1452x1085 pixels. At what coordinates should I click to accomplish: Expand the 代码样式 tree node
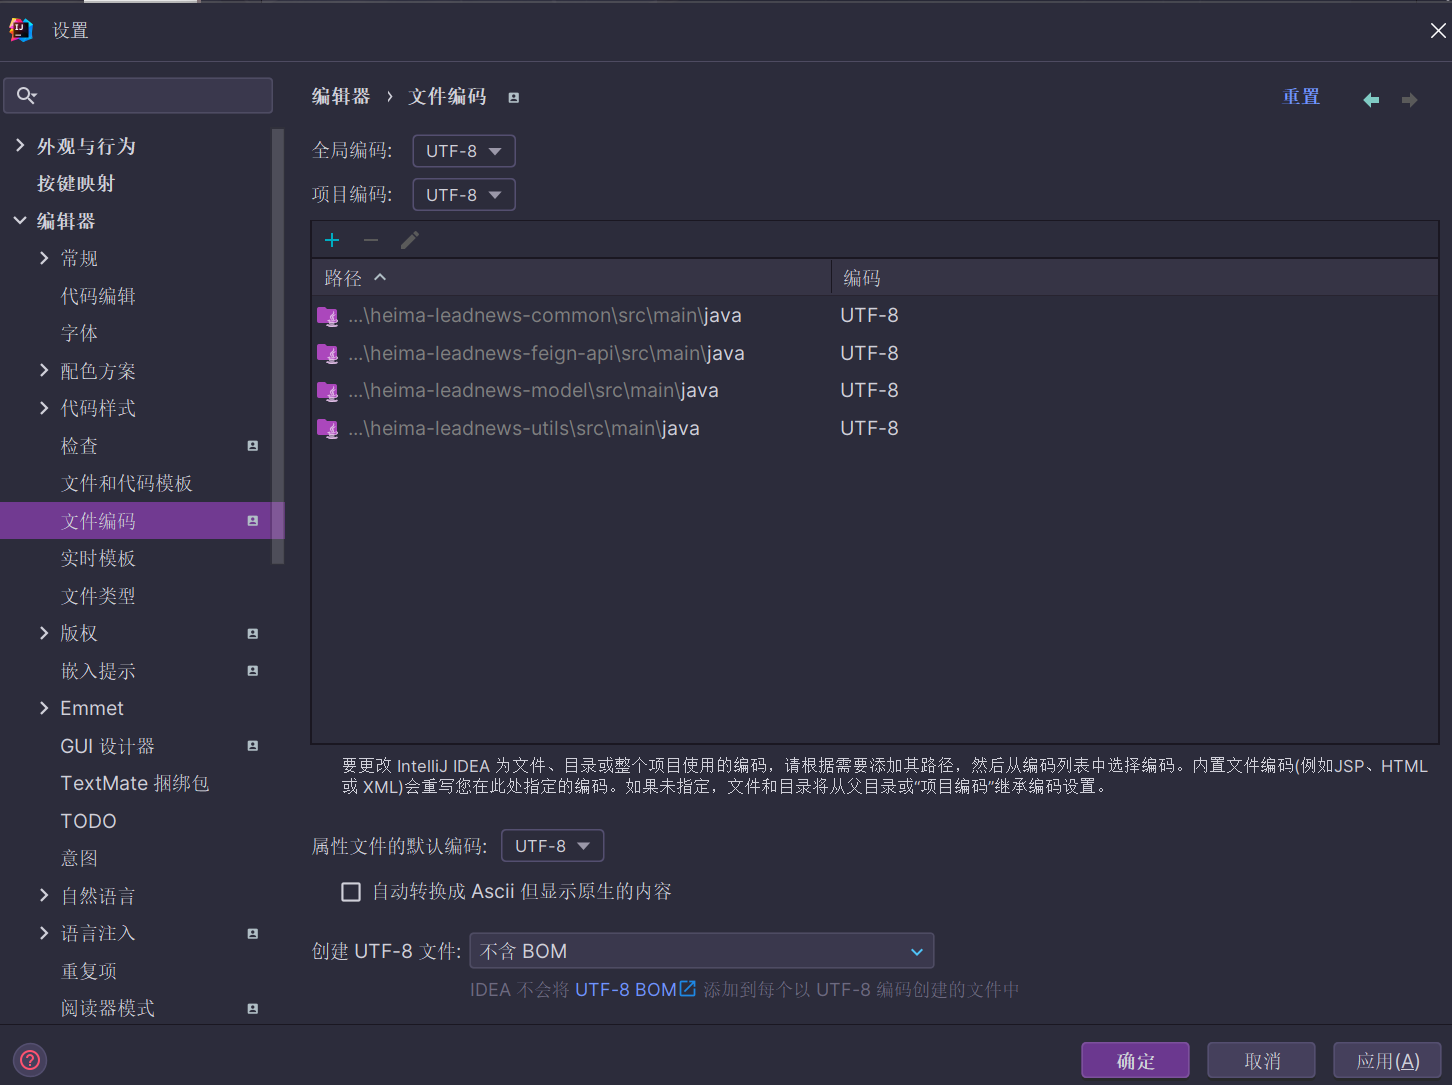point(44,408)
